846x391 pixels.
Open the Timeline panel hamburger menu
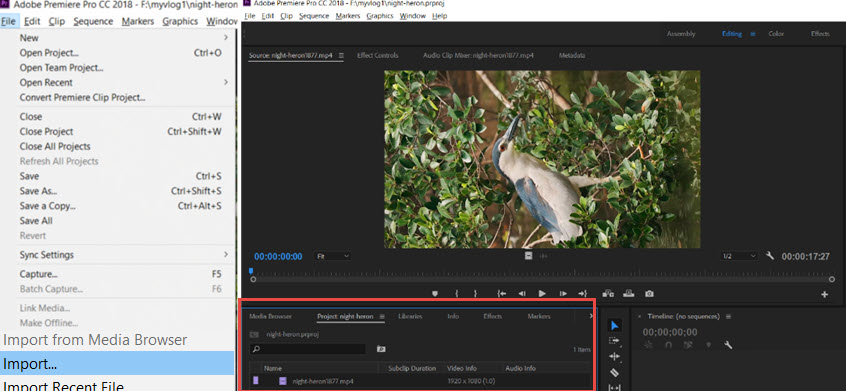tap(728, 317)
